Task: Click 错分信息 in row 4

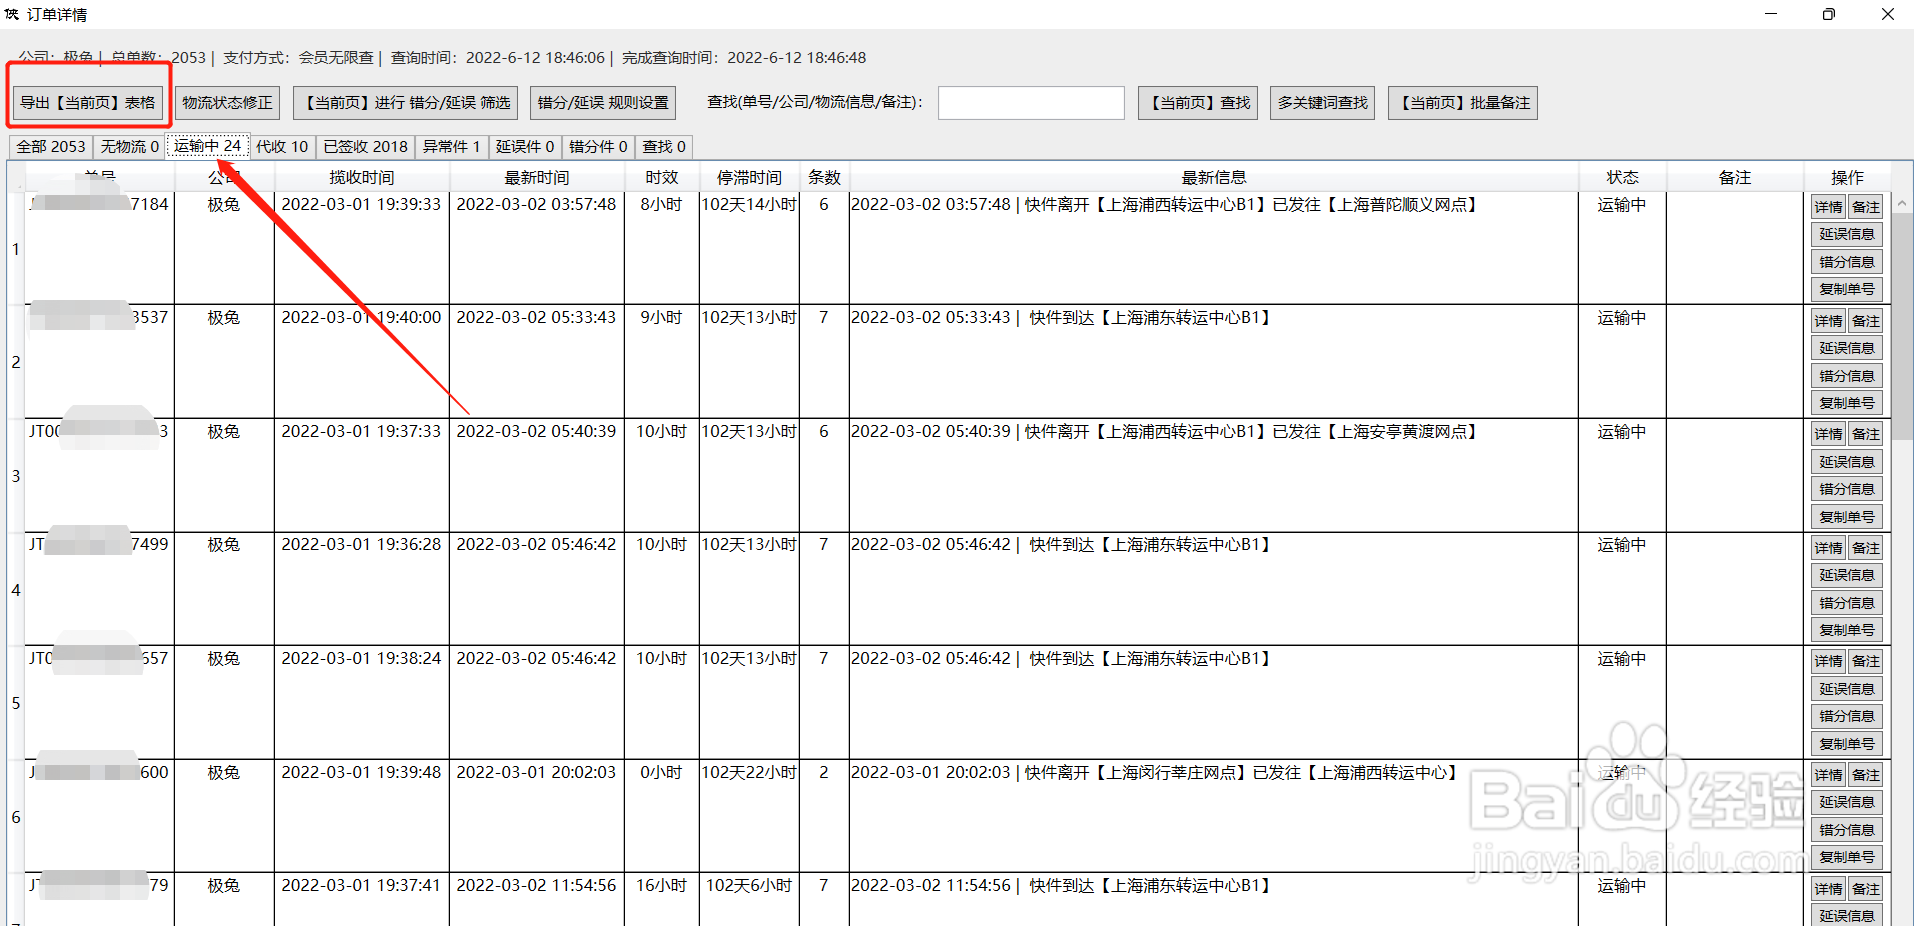Action: [1847, 603]
